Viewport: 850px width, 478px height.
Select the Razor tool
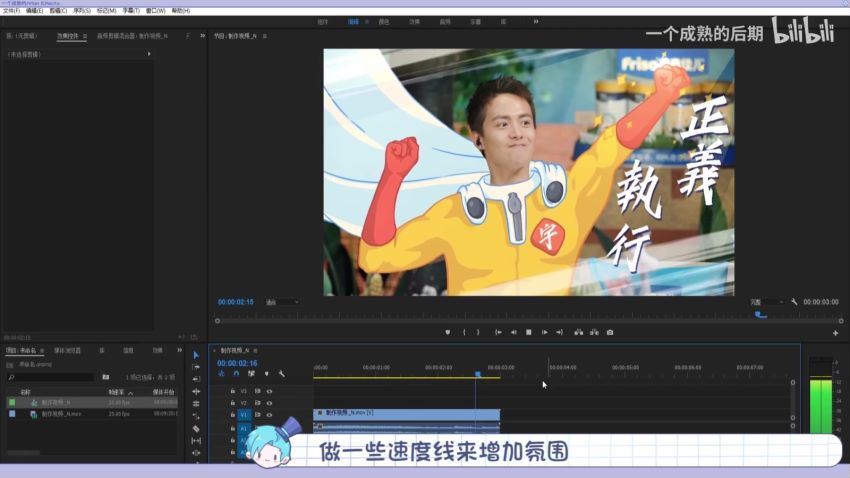click(x=196, y=429)
